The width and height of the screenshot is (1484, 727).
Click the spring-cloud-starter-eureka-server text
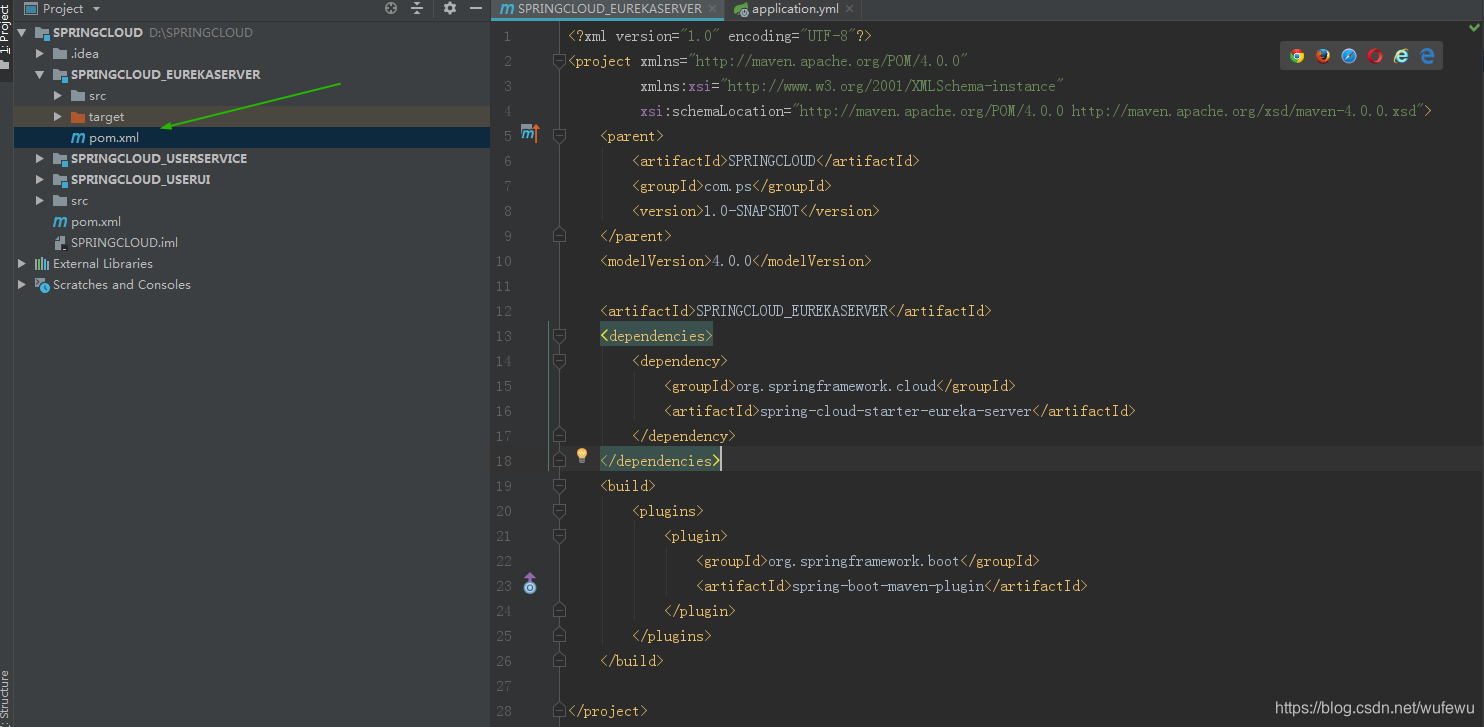[895, 411]
